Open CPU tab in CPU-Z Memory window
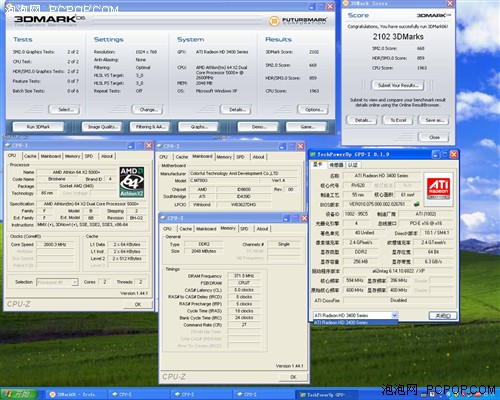500x400 pixels. click(168, 229)
